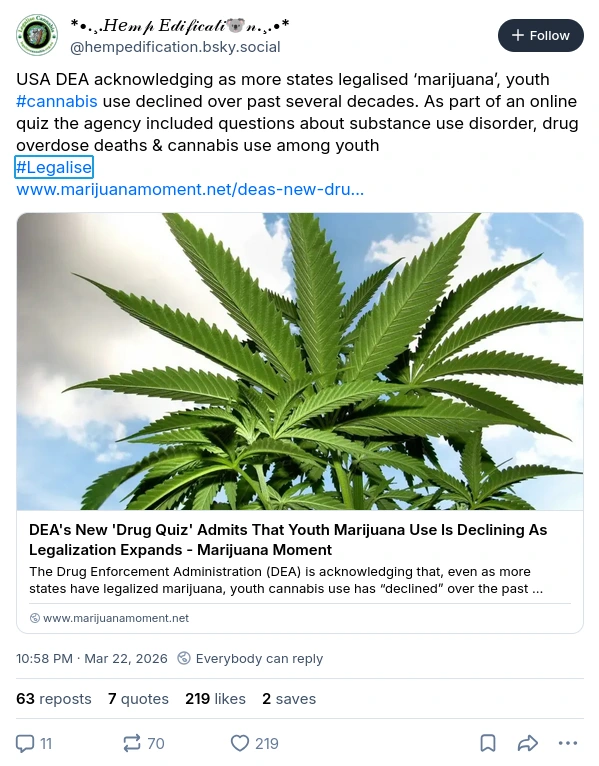
Task: Open the #Legalise hashtag
Action: pyautogui.click(x=54, y=167)
